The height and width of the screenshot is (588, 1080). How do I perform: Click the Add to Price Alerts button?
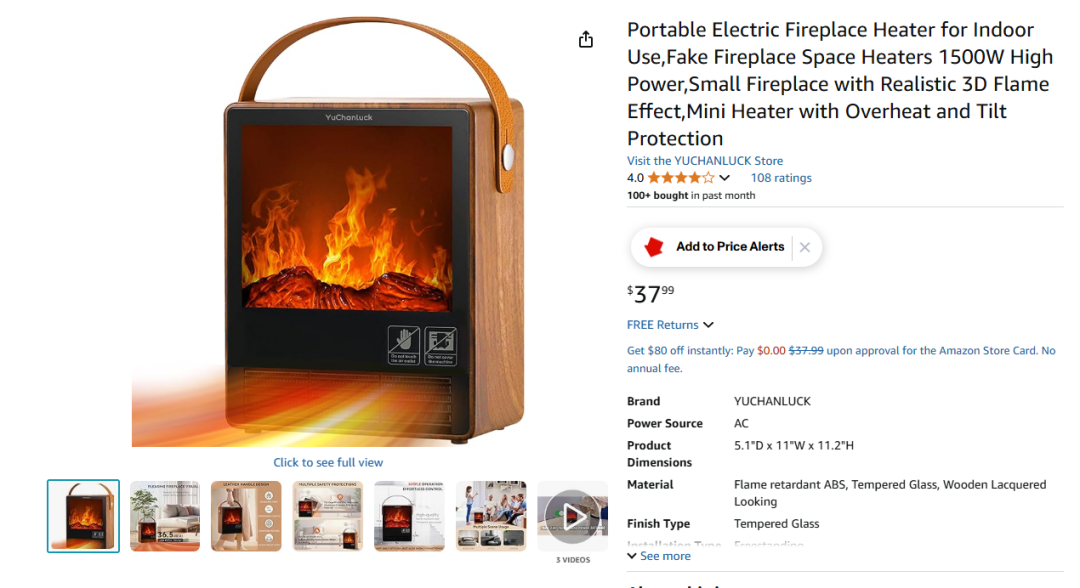[729, 246]
